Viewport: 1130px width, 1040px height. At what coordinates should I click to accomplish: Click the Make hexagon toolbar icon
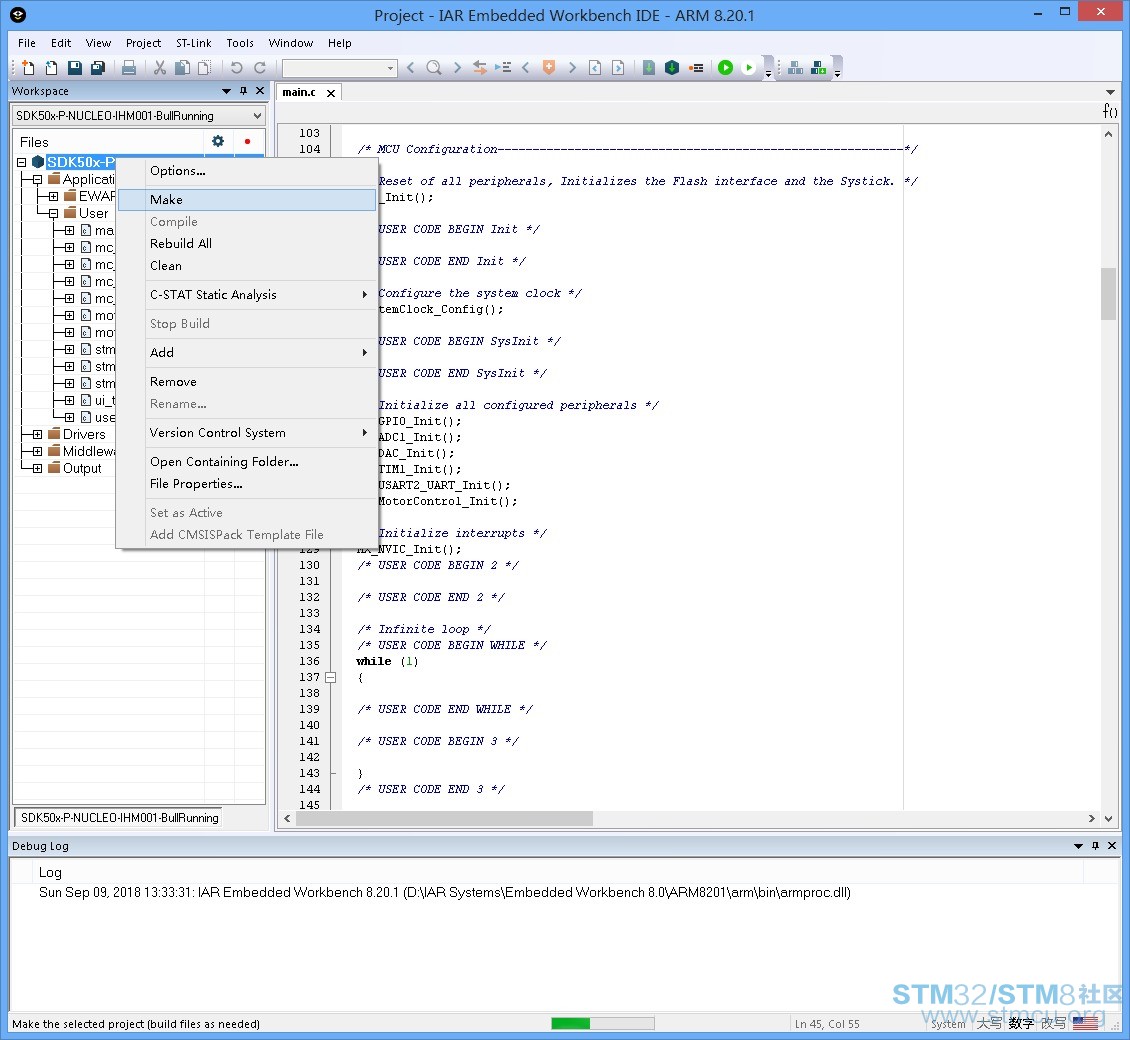(672, 68)
